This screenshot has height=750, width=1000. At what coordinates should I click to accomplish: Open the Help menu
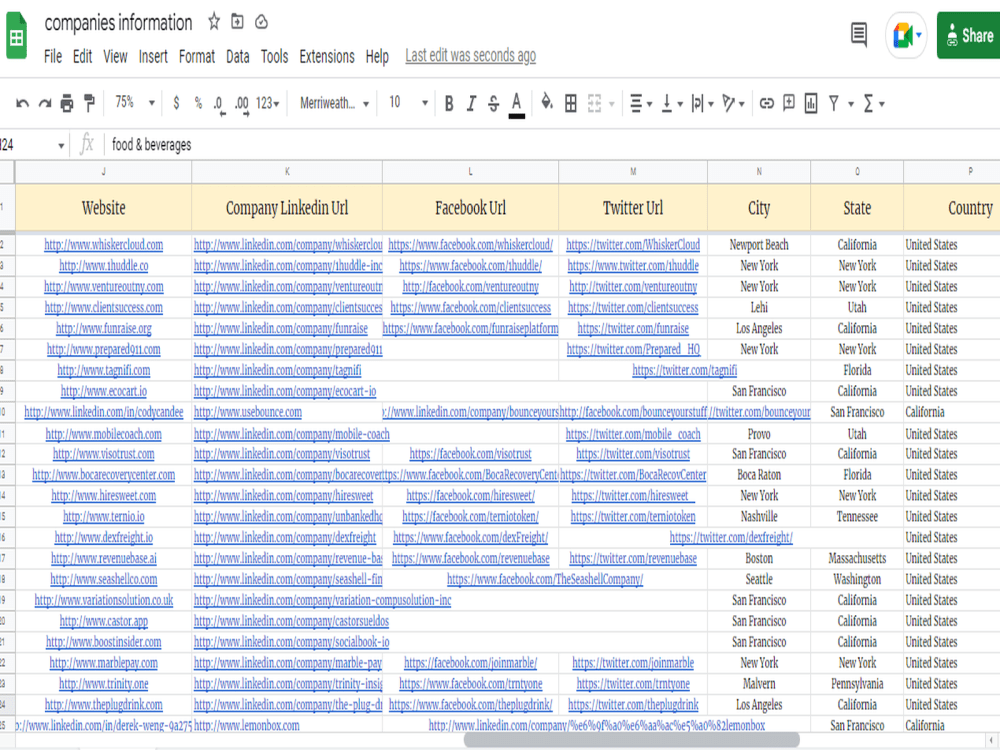377,57
